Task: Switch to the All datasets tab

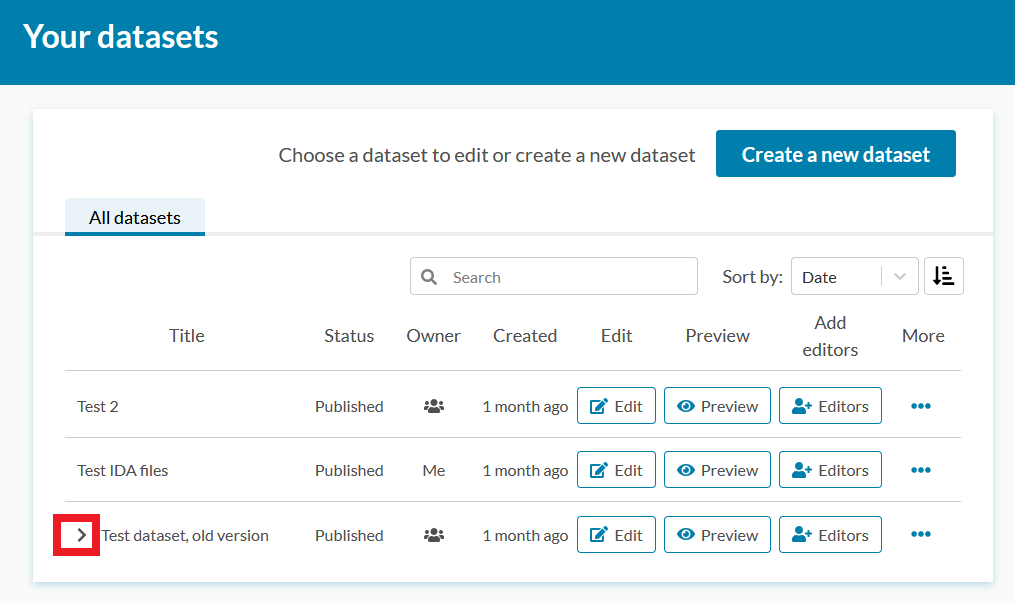Action: coord(135,217)
